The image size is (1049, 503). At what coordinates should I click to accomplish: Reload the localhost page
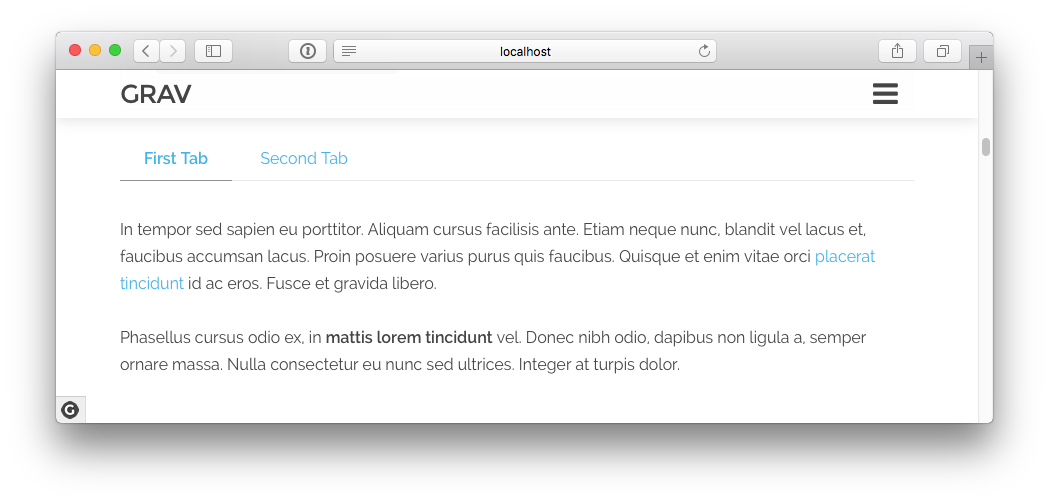[x=704, y=51]
